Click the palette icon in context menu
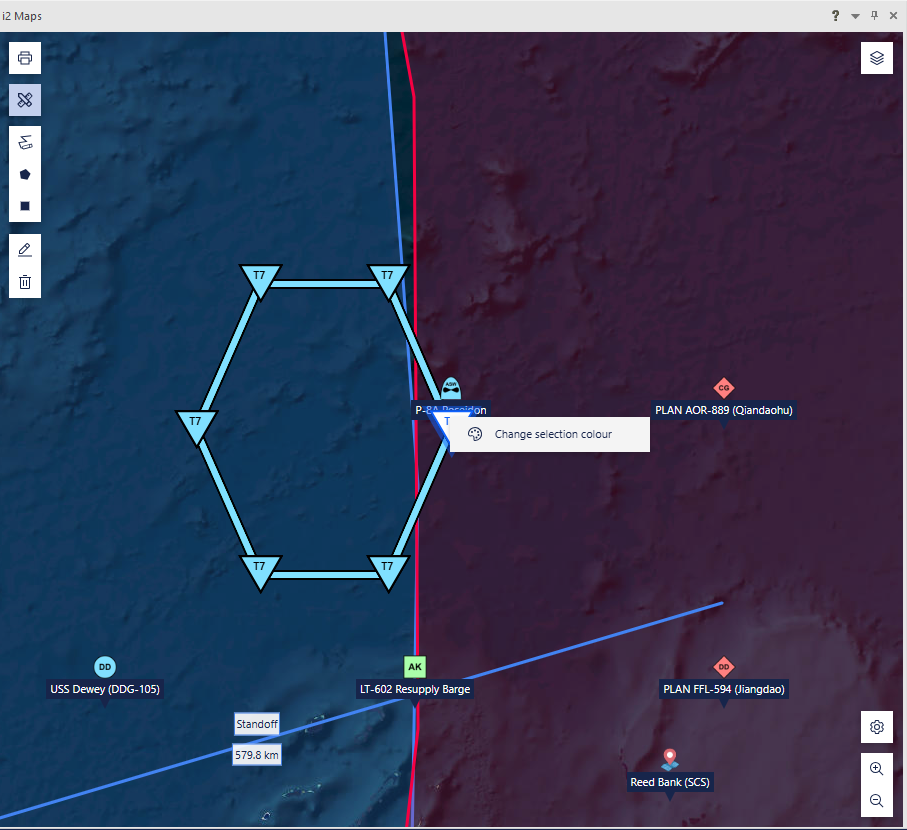The height and width of the screenshot is (830, 907). 475,435
